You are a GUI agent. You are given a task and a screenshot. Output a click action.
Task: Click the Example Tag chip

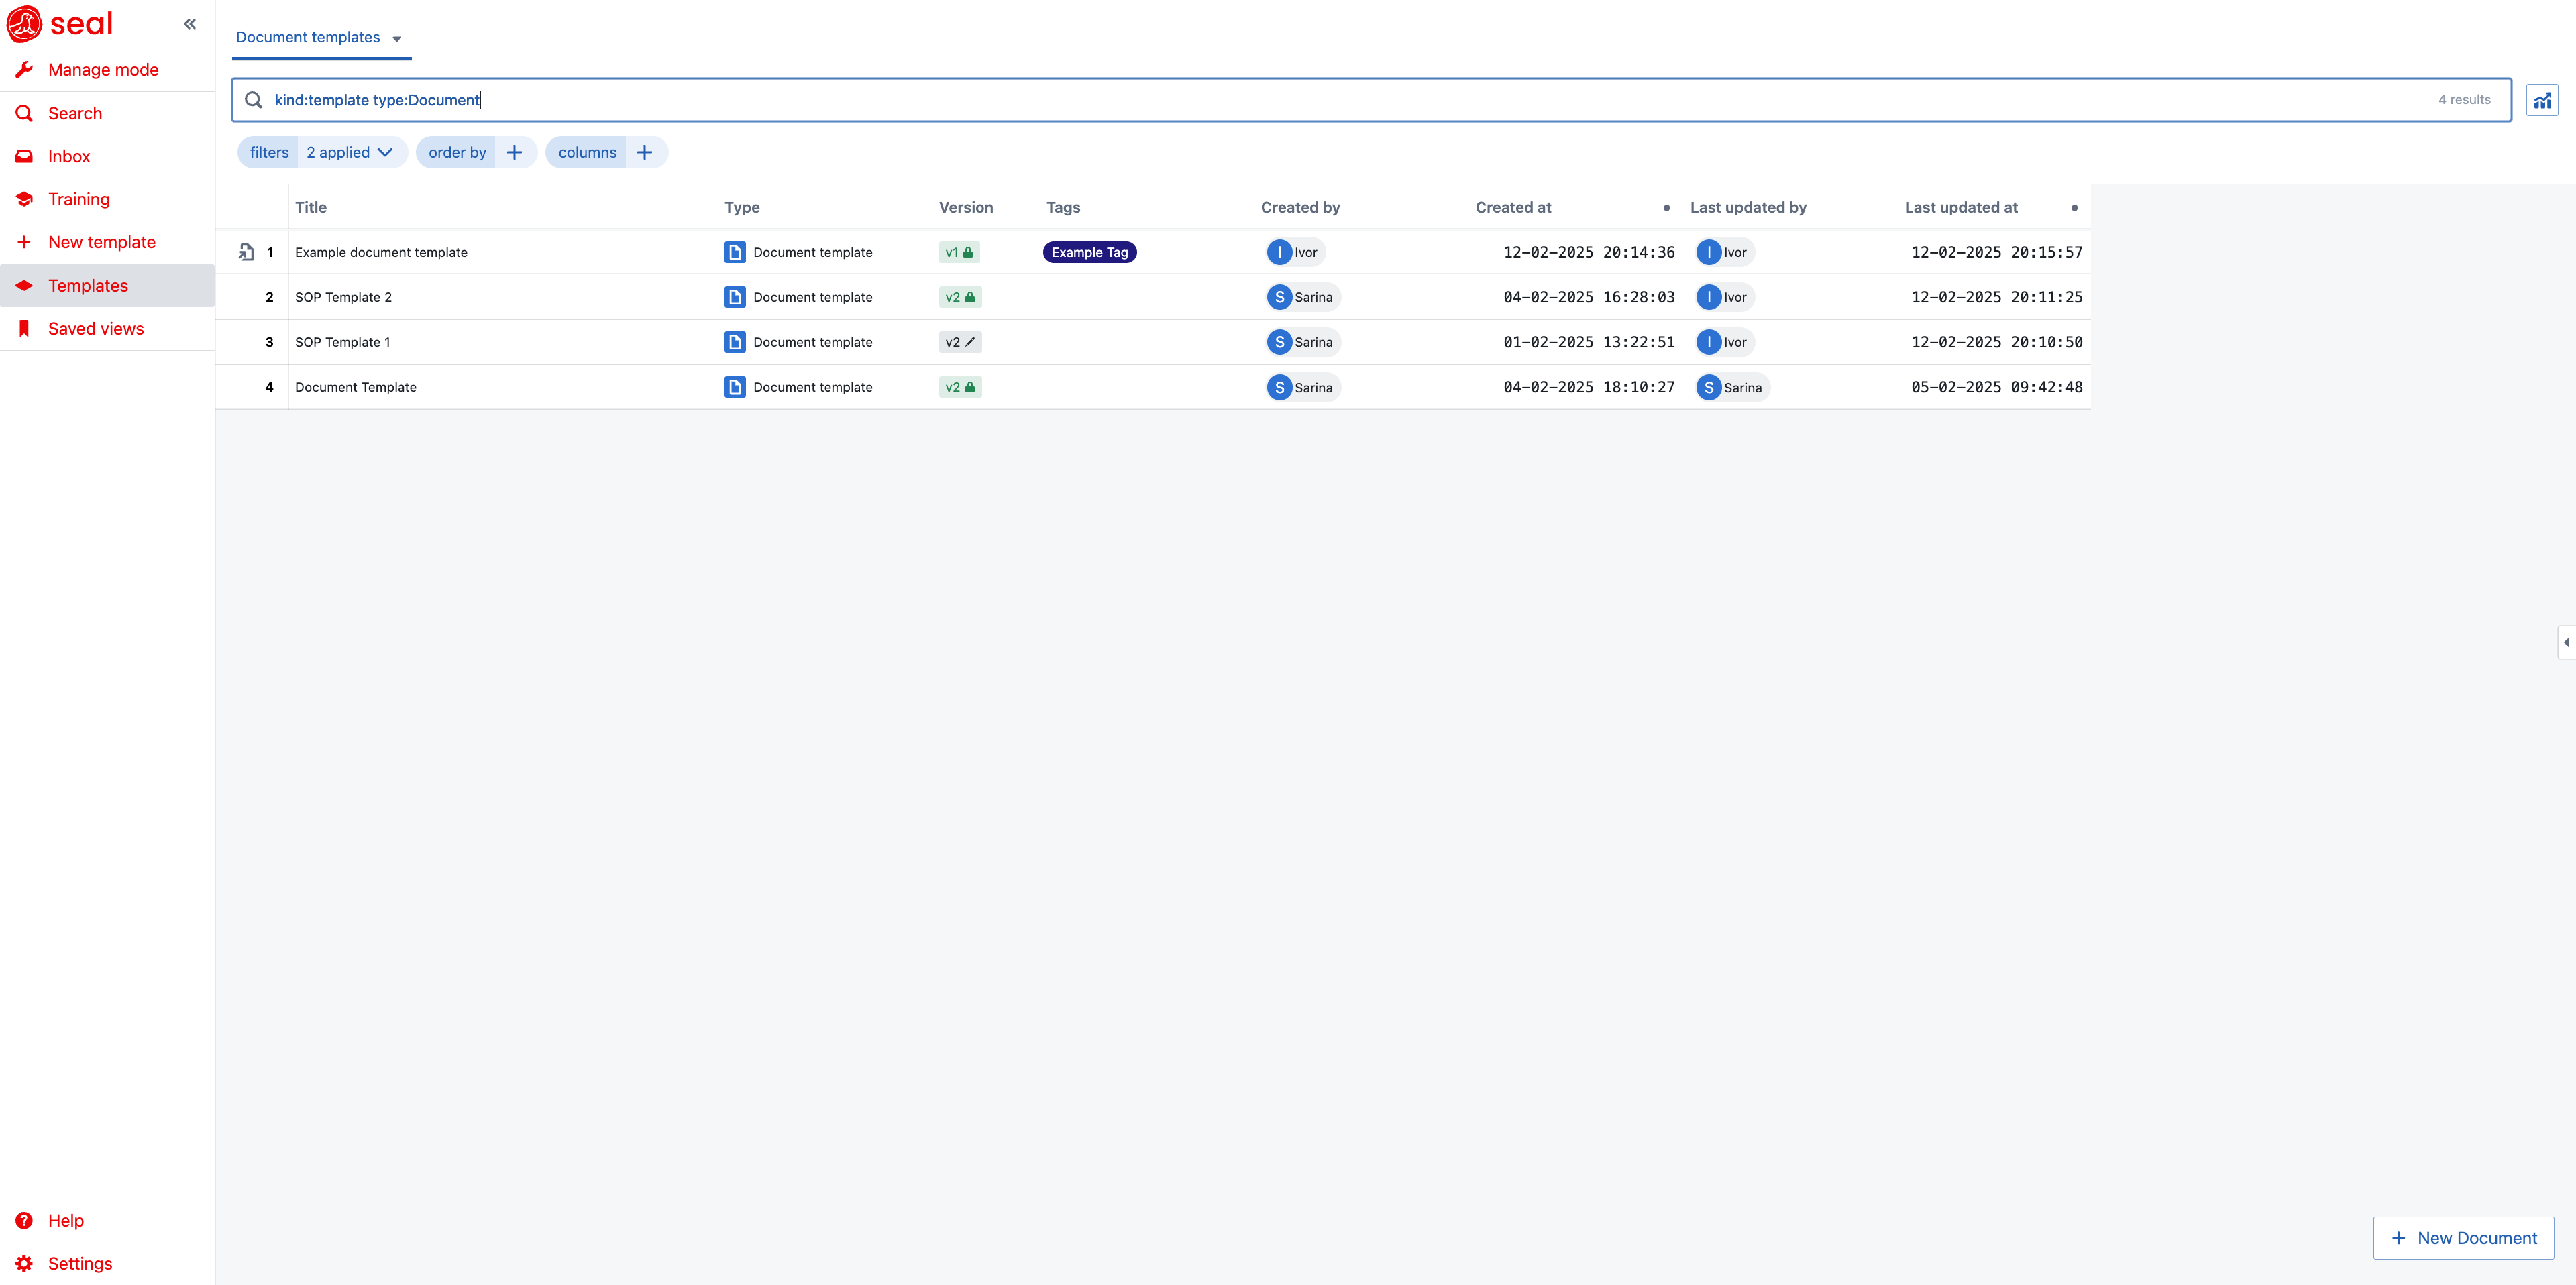[x=1089, y=252]
